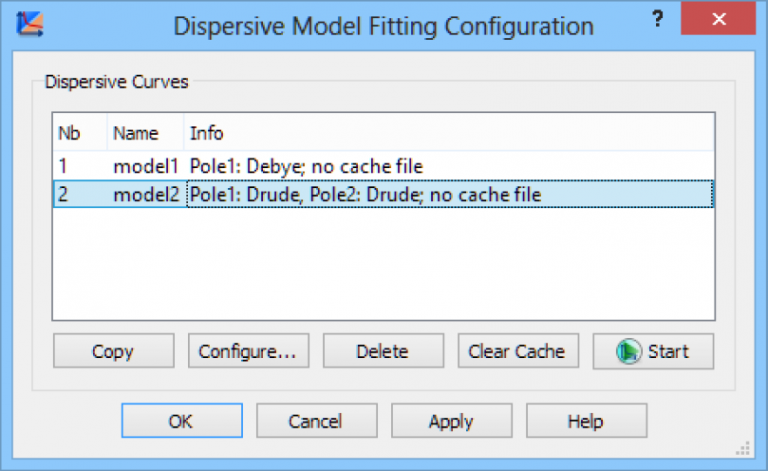The height and width of the screenshot is (471, 768).
Task: Click the Debye pole info text
Action: tap(306, 165)
